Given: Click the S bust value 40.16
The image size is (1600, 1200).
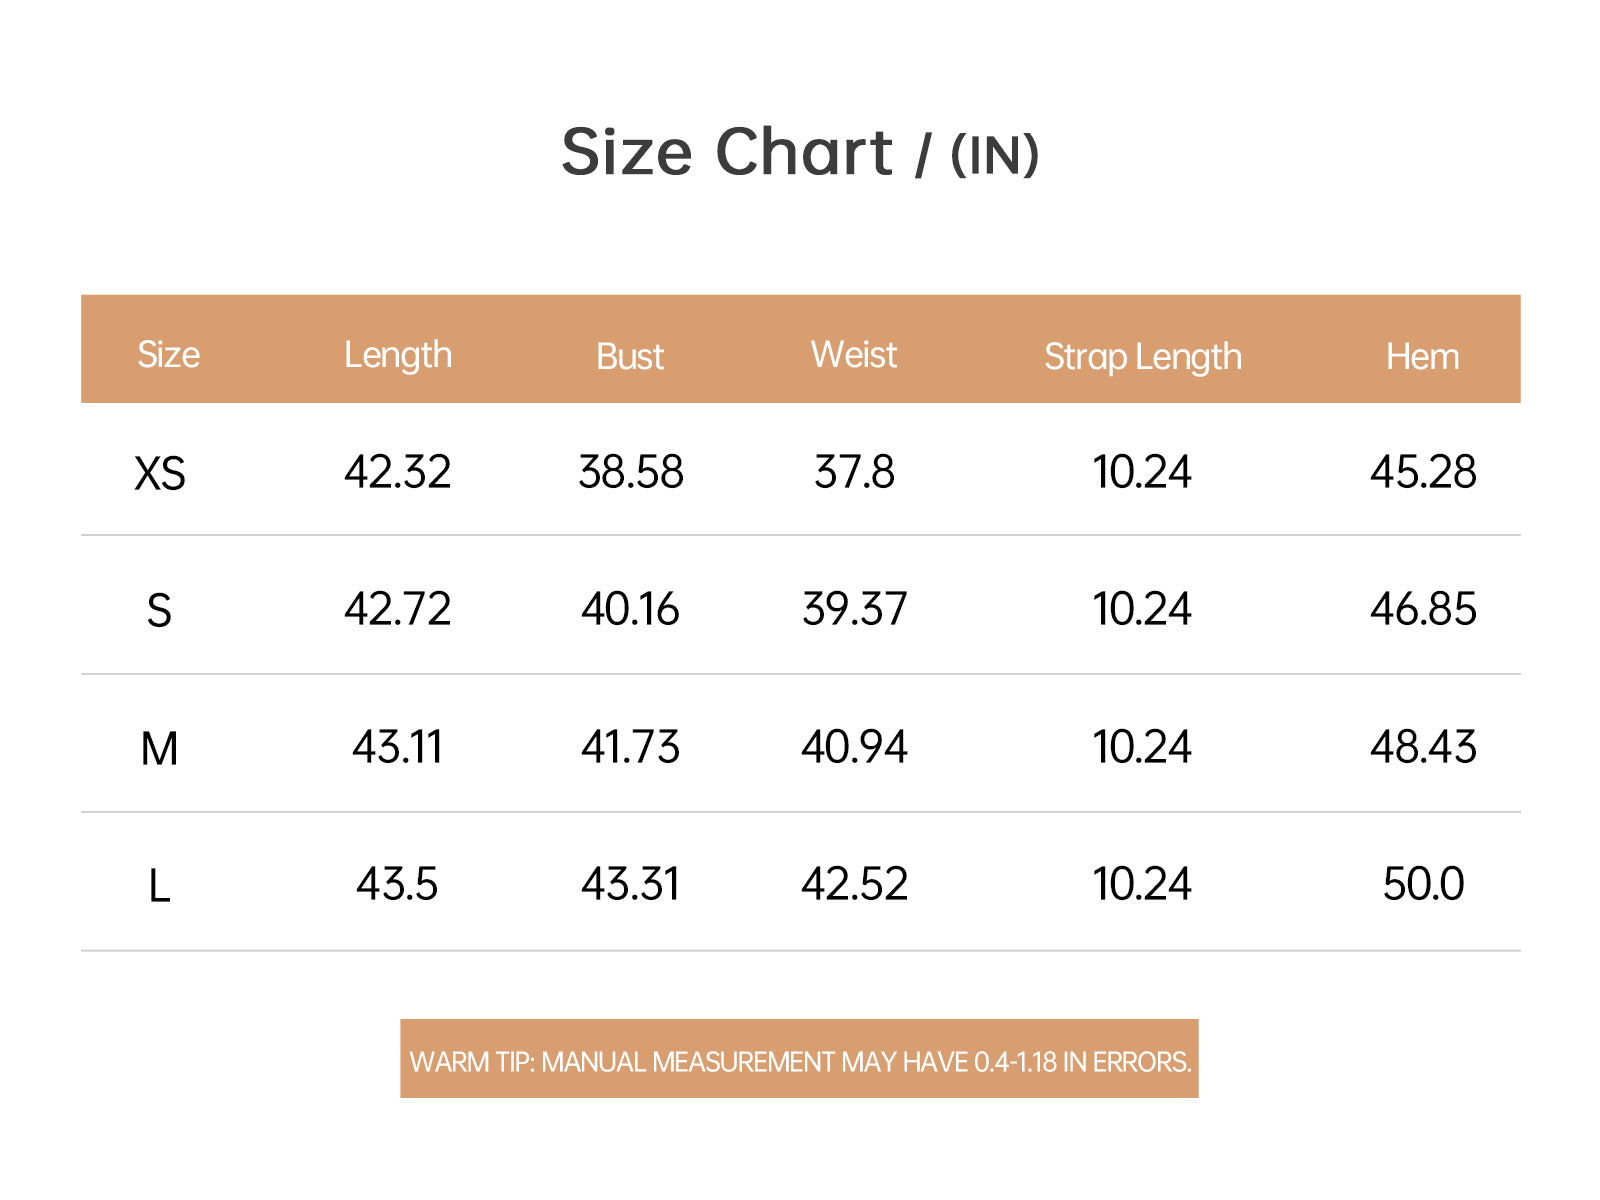Looking at the screenshot, I should (630, 609).
